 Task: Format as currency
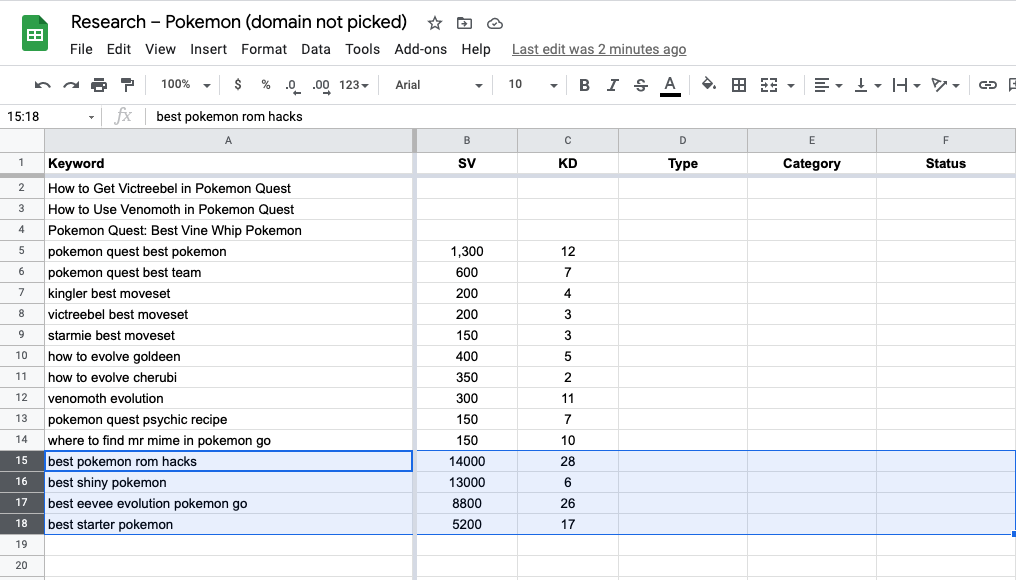tap(238, 85)
